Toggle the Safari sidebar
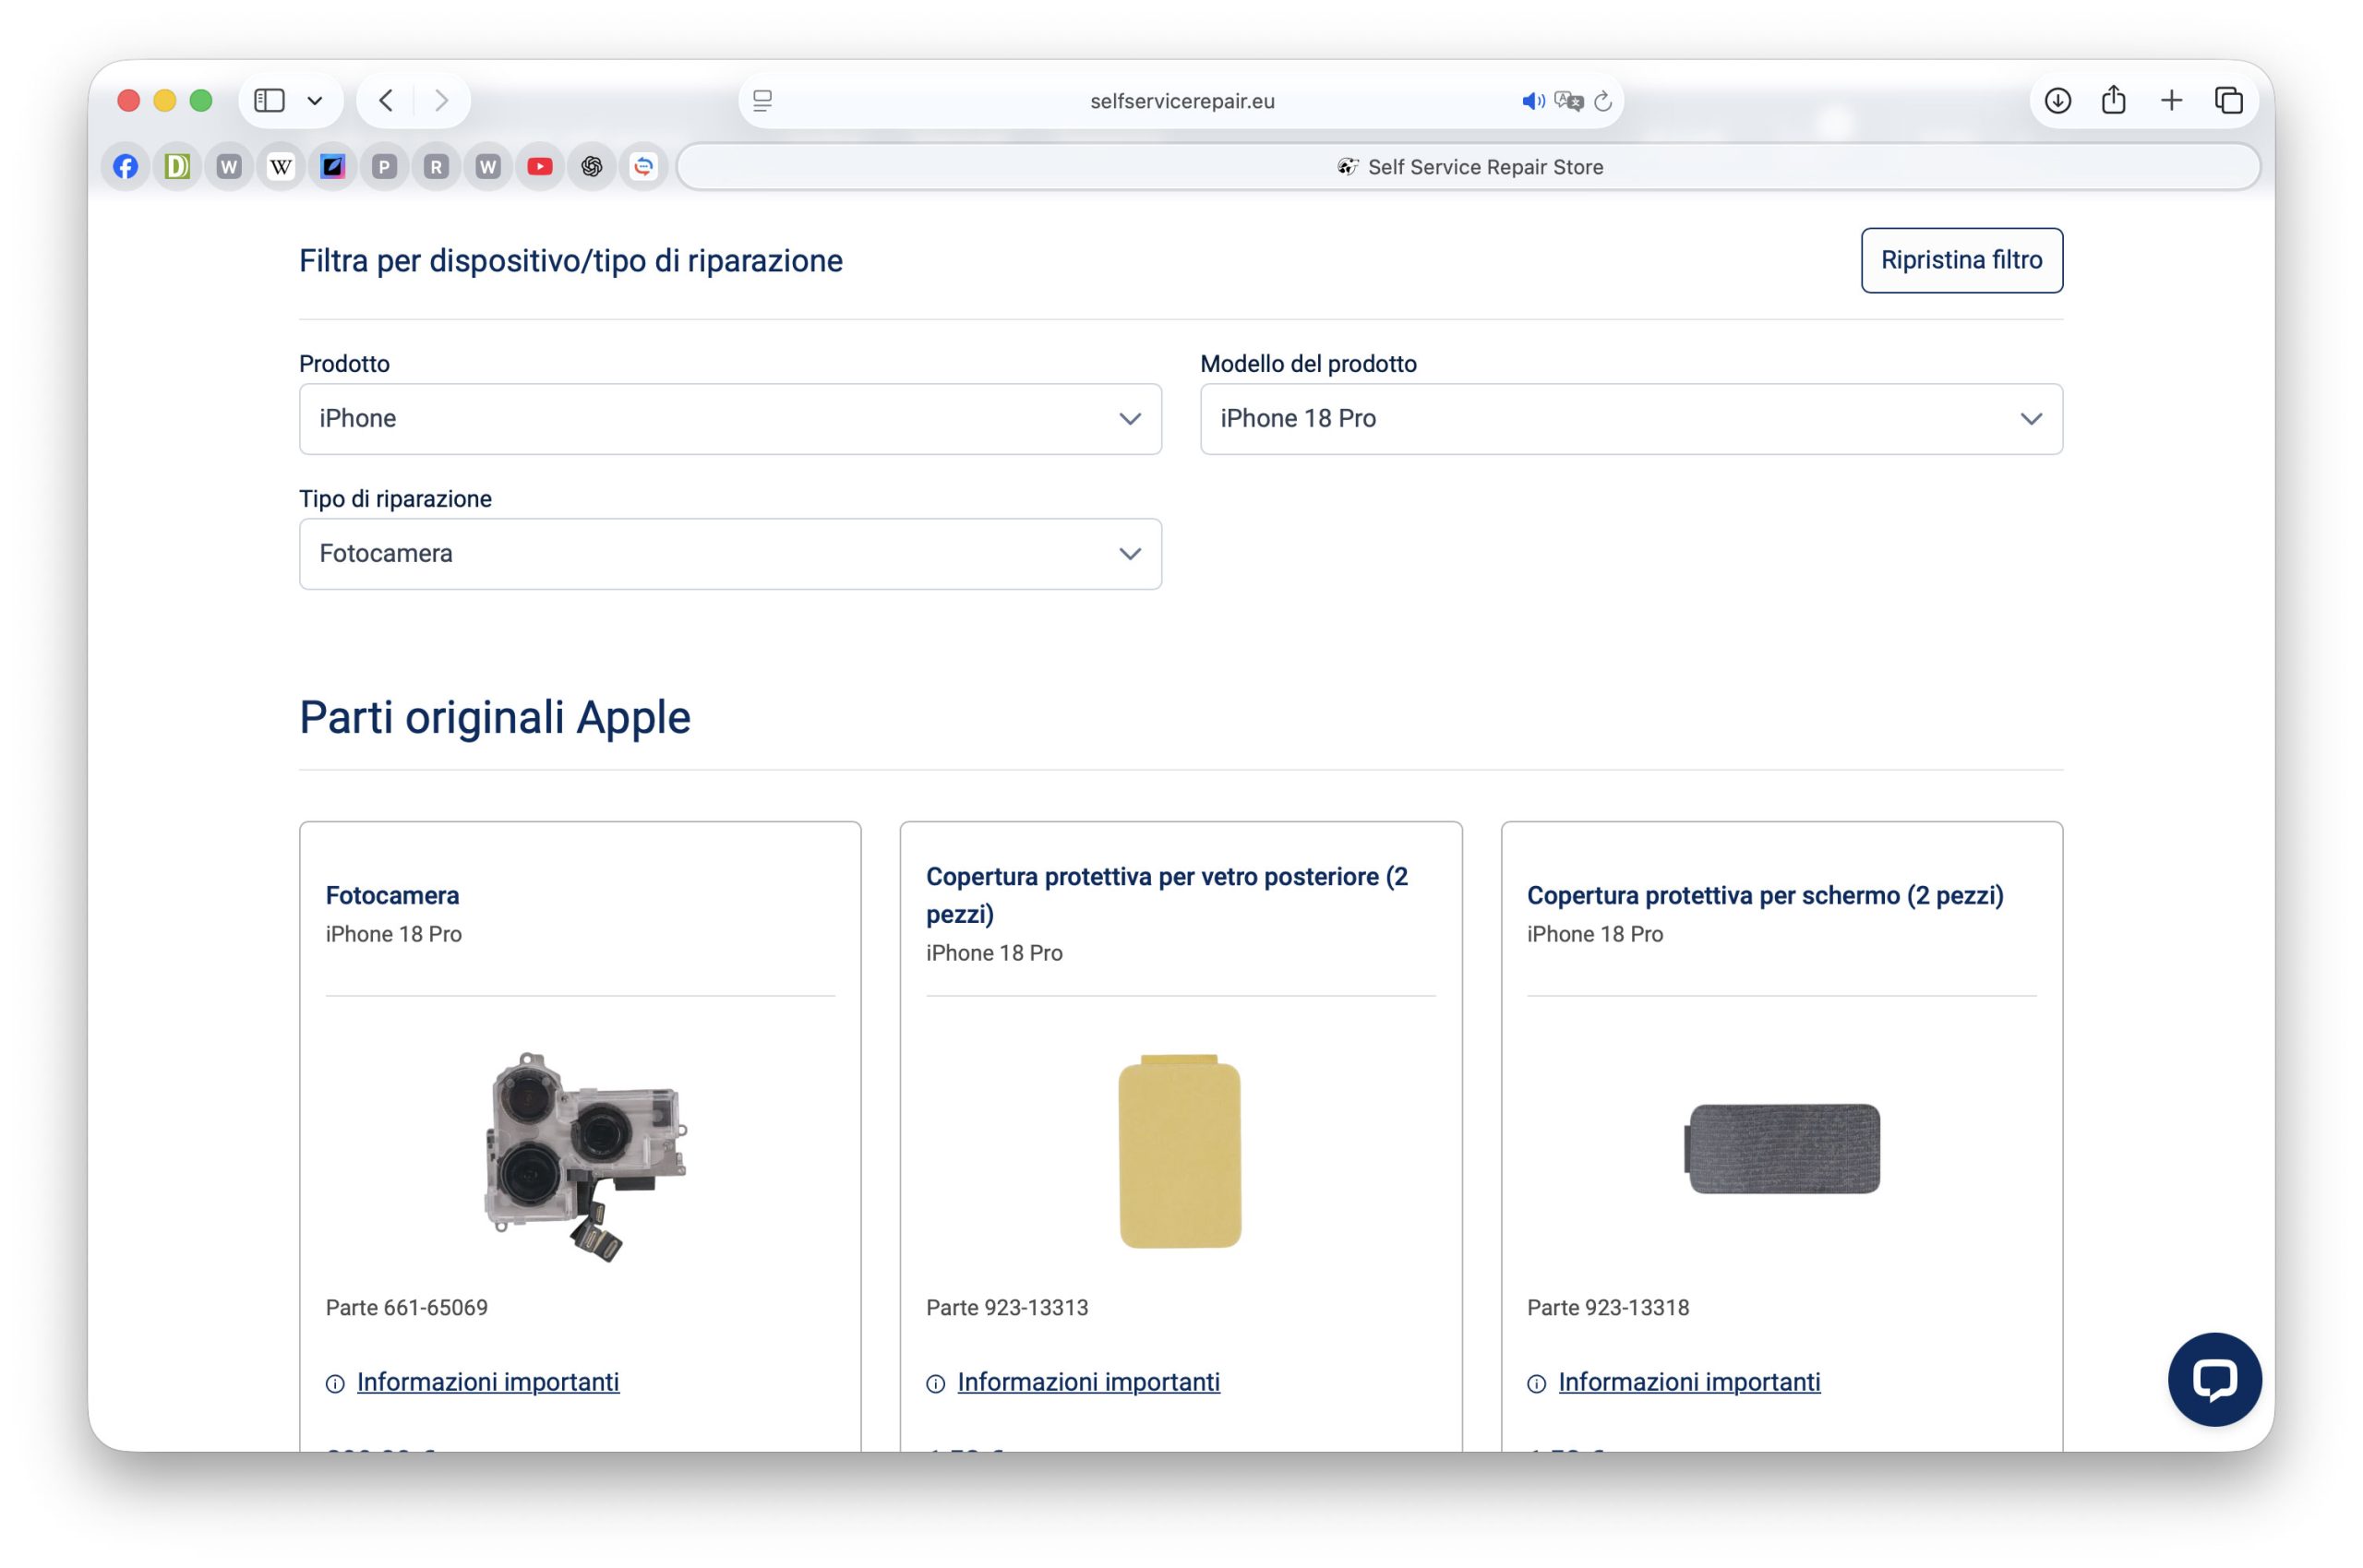Screen dimensions: 2363x1568 pos(269,100)
